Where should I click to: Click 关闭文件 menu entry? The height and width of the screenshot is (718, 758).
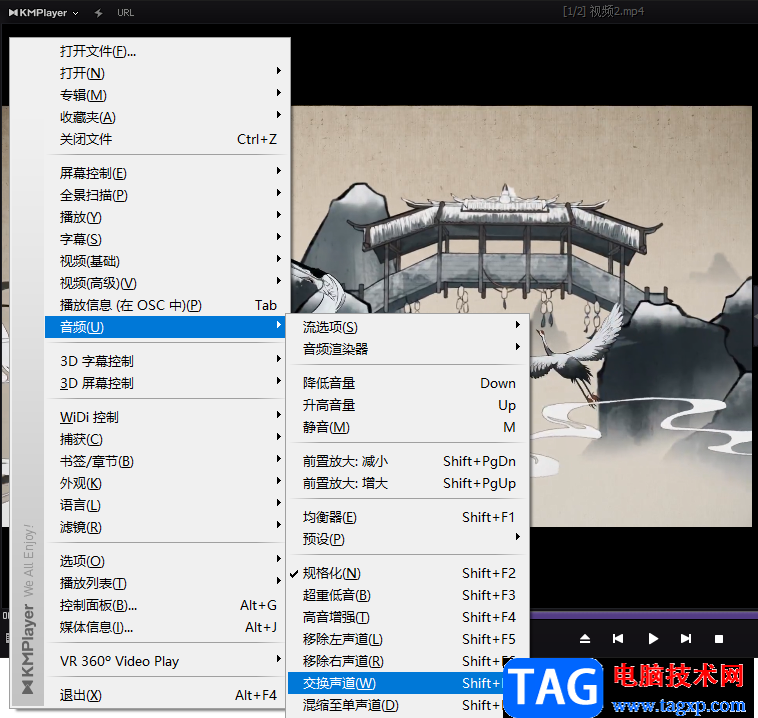coord(167,139)
